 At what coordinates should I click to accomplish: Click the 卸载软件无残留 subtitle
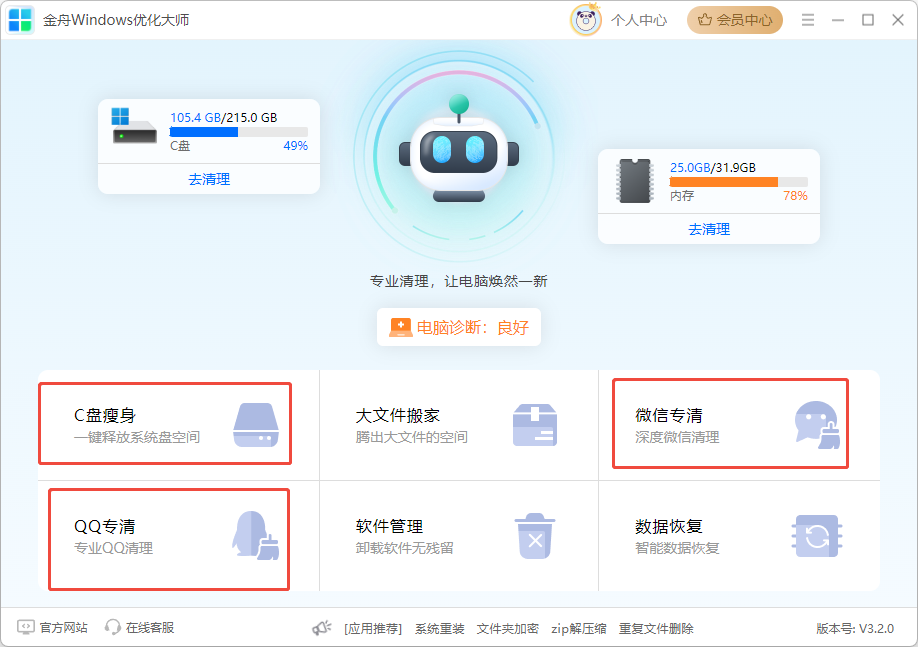405,549
